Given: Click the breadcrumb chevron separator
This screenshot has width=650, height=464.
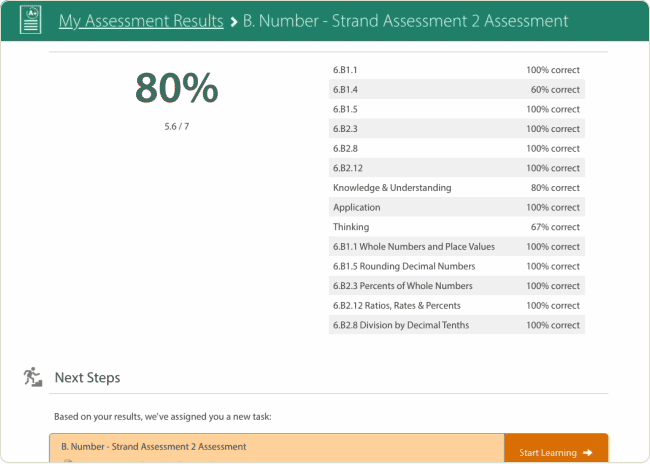Looking at the screenshot, I should point(233,21).
